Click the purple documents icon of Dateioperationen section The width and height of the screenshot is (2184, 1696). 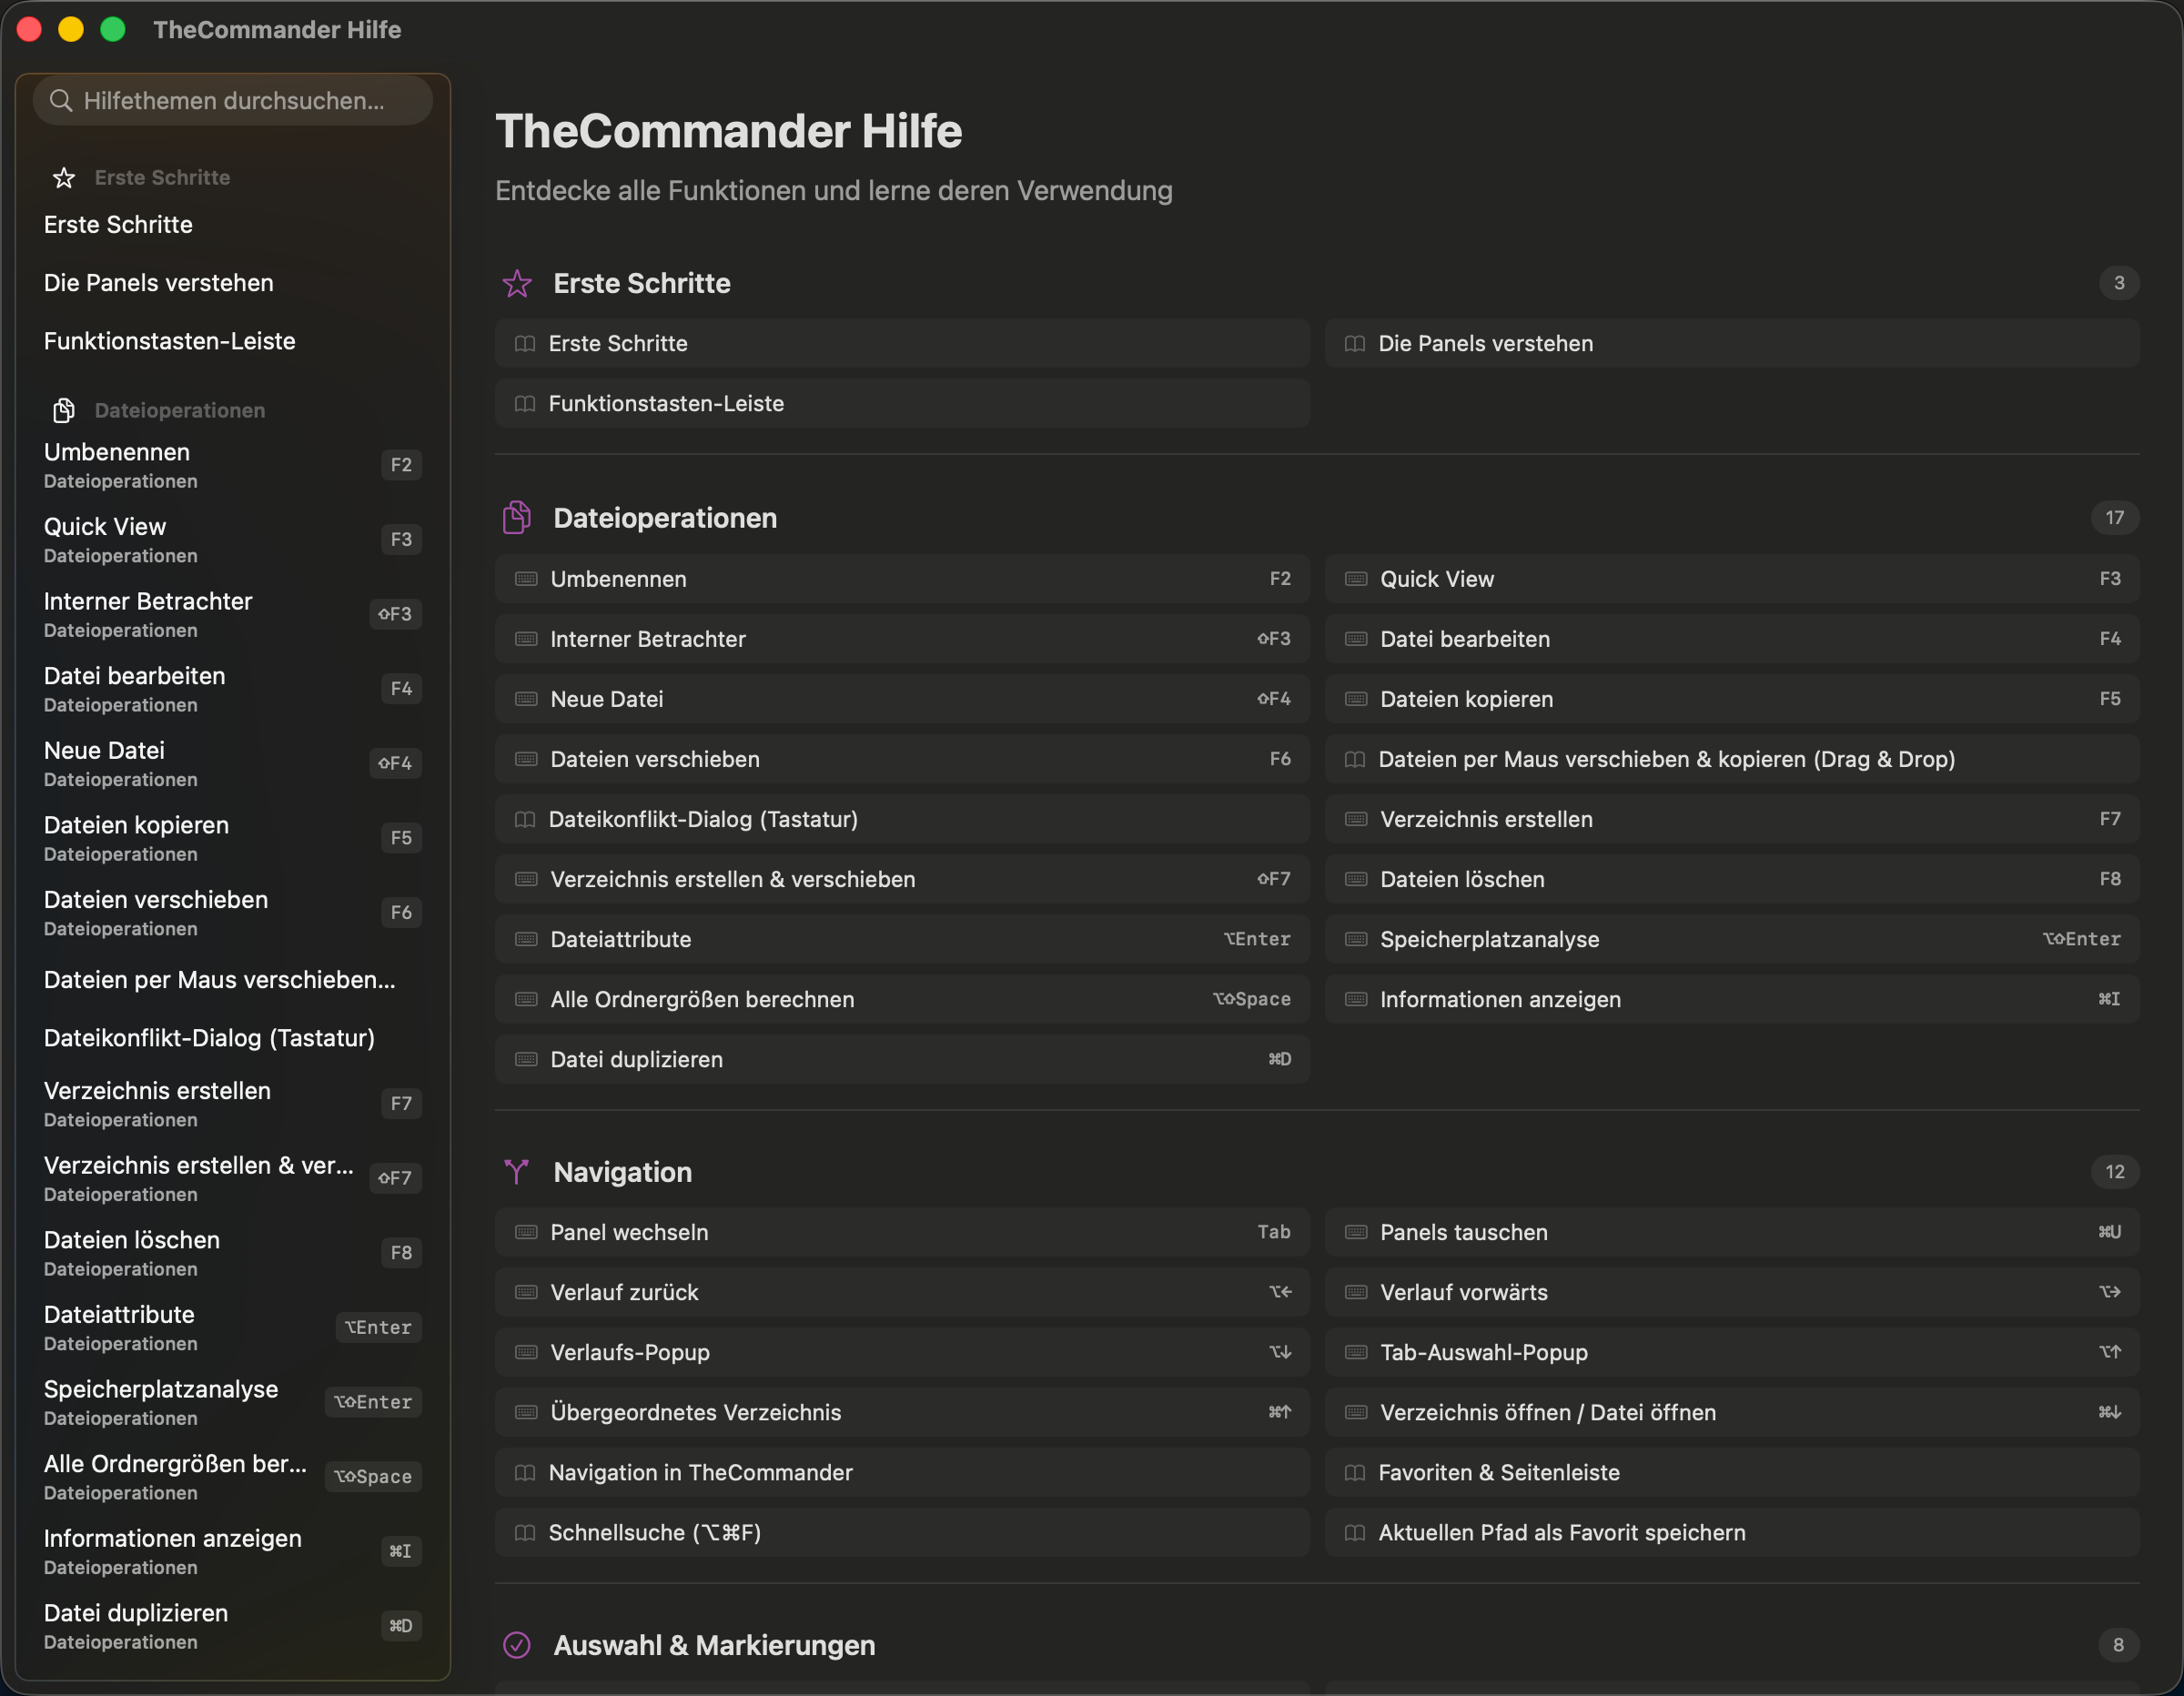tap(517, 518)
